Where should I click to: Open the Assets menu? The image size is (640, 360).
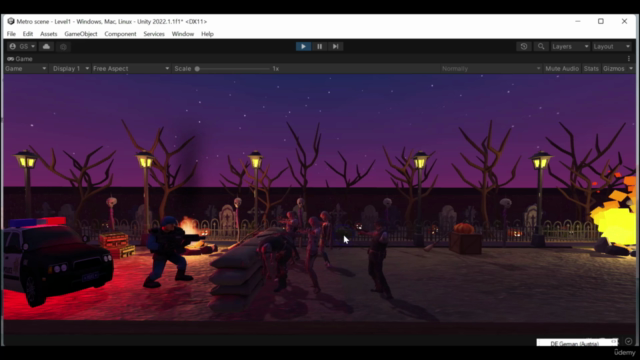[x=49, y=34]
